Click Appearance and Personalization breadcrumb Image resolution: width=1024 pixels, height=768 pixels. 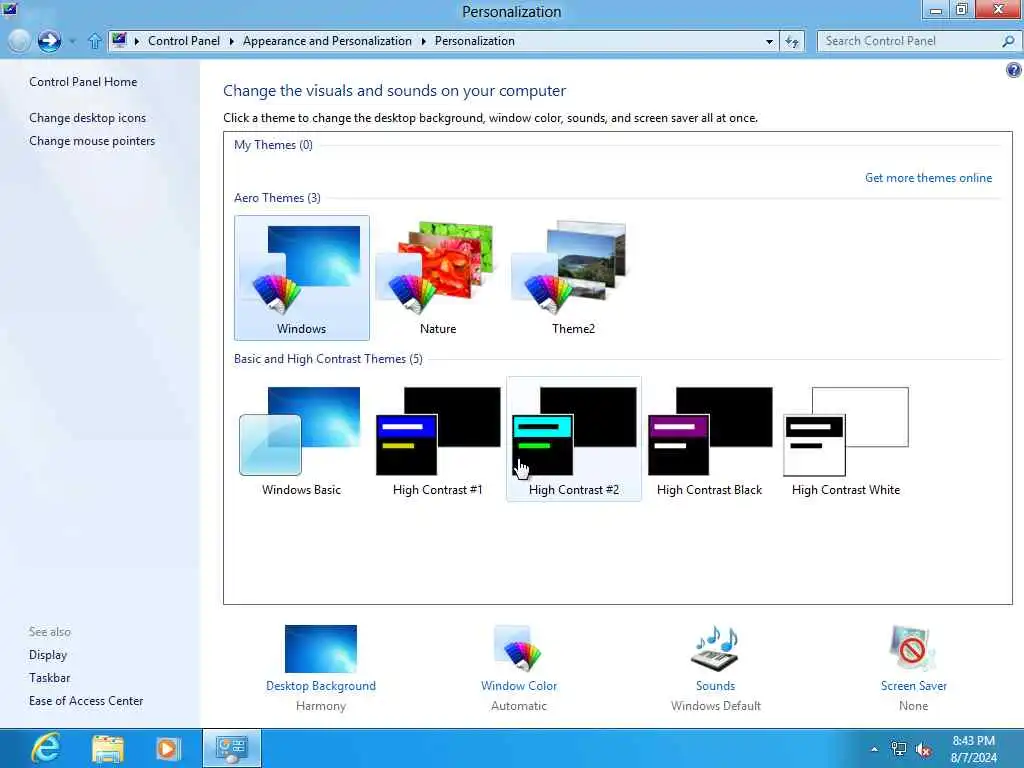pyautogui.click(x=327, y=40)
